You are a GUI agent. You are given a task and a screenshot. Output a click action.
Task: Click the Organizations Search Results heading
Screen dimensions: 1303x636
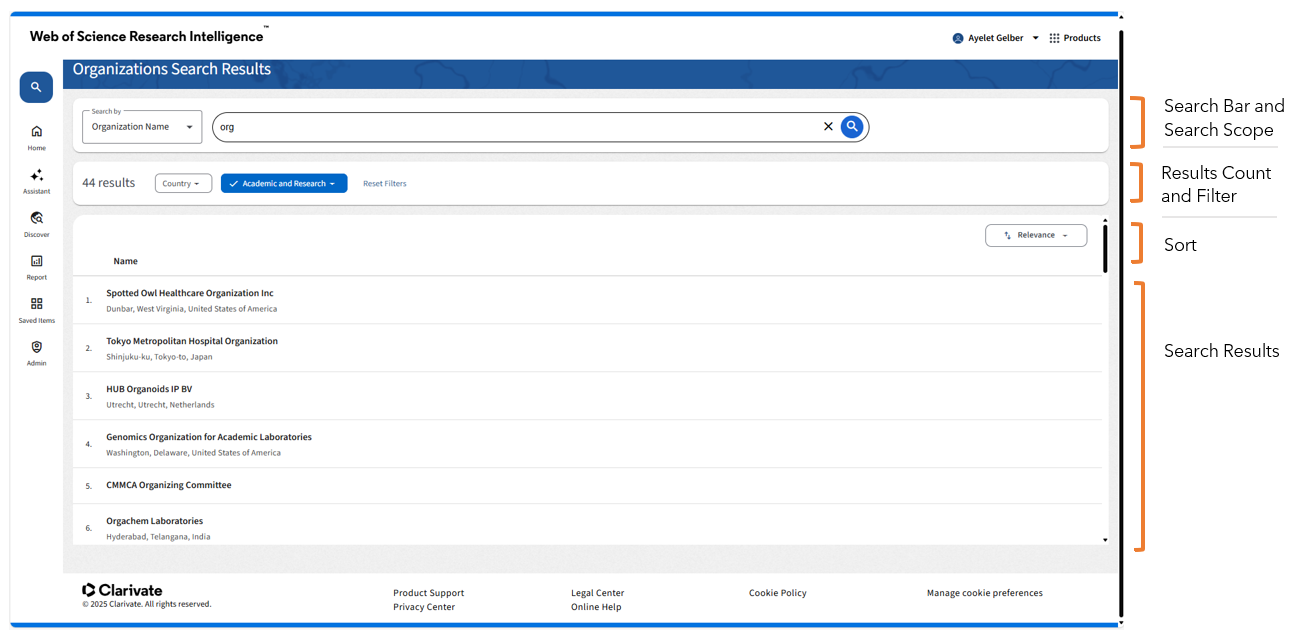click(172, 69)
